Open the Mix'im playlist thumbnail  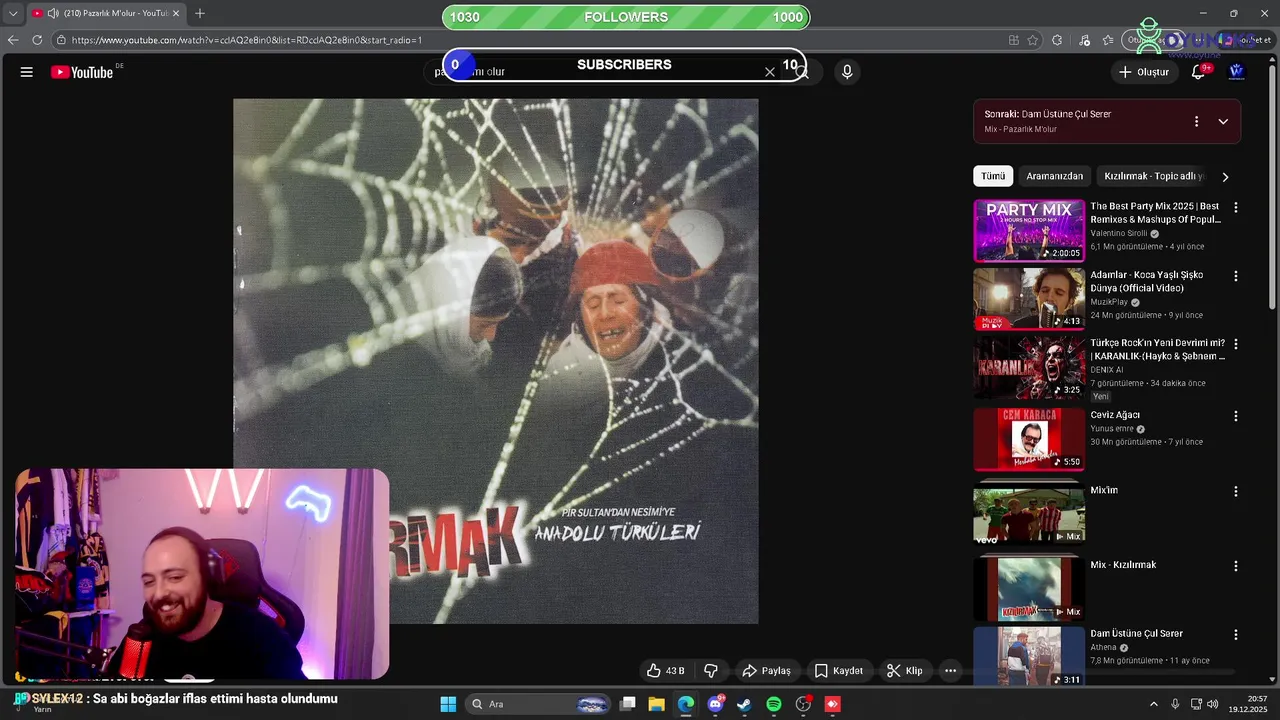pos(1029,514)
